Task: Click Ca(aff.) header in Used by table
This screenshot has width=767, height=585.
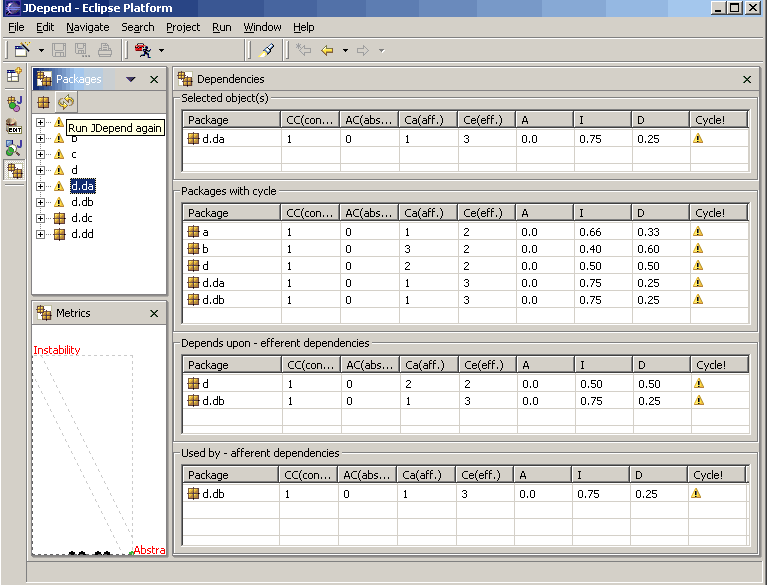Action: tap(426, 475)
